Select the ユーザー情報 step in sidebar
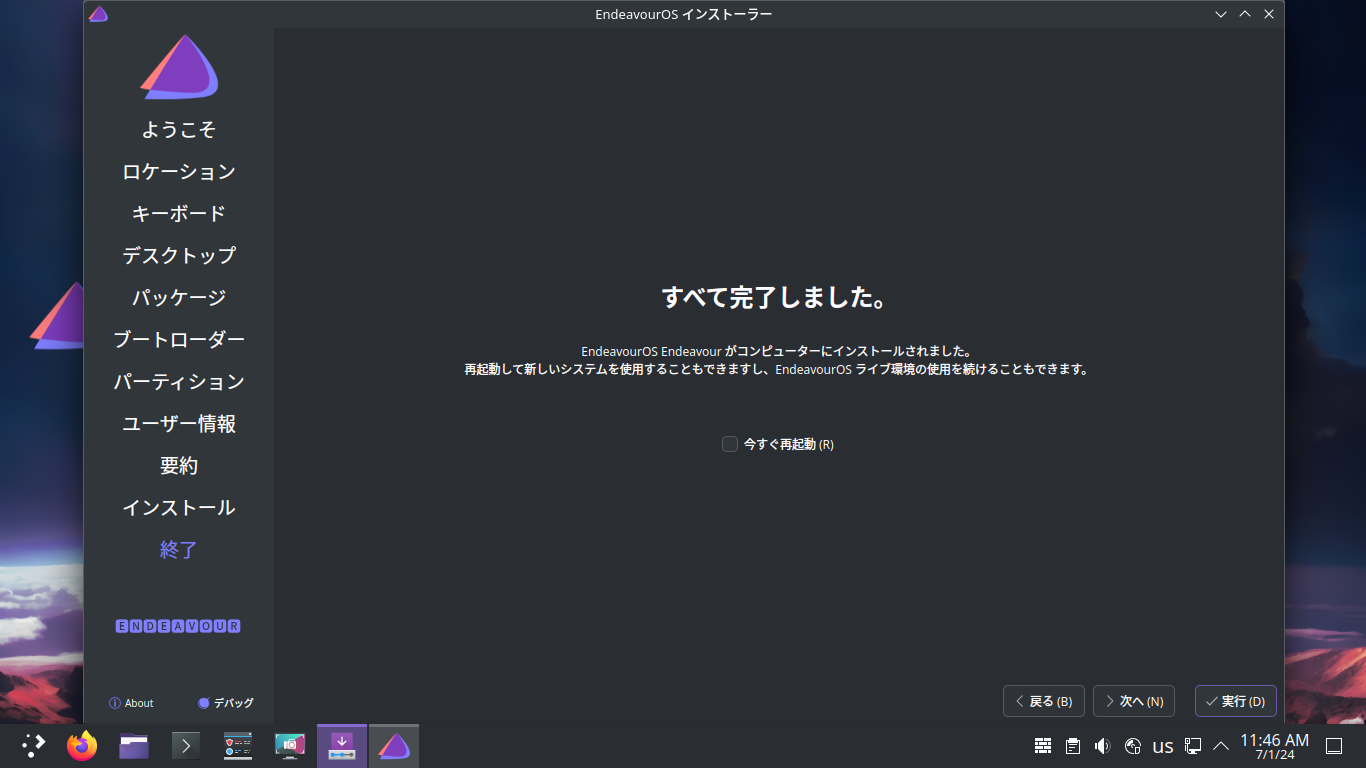1366x768 pixels. 179,424
